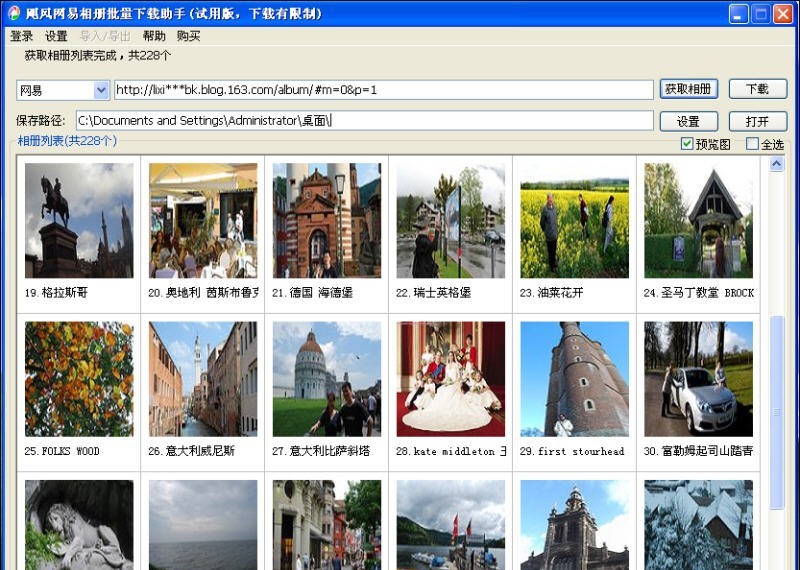
Task: Check the 全选 checkbox
Action: pyautogui.click(x=752, y=144)
